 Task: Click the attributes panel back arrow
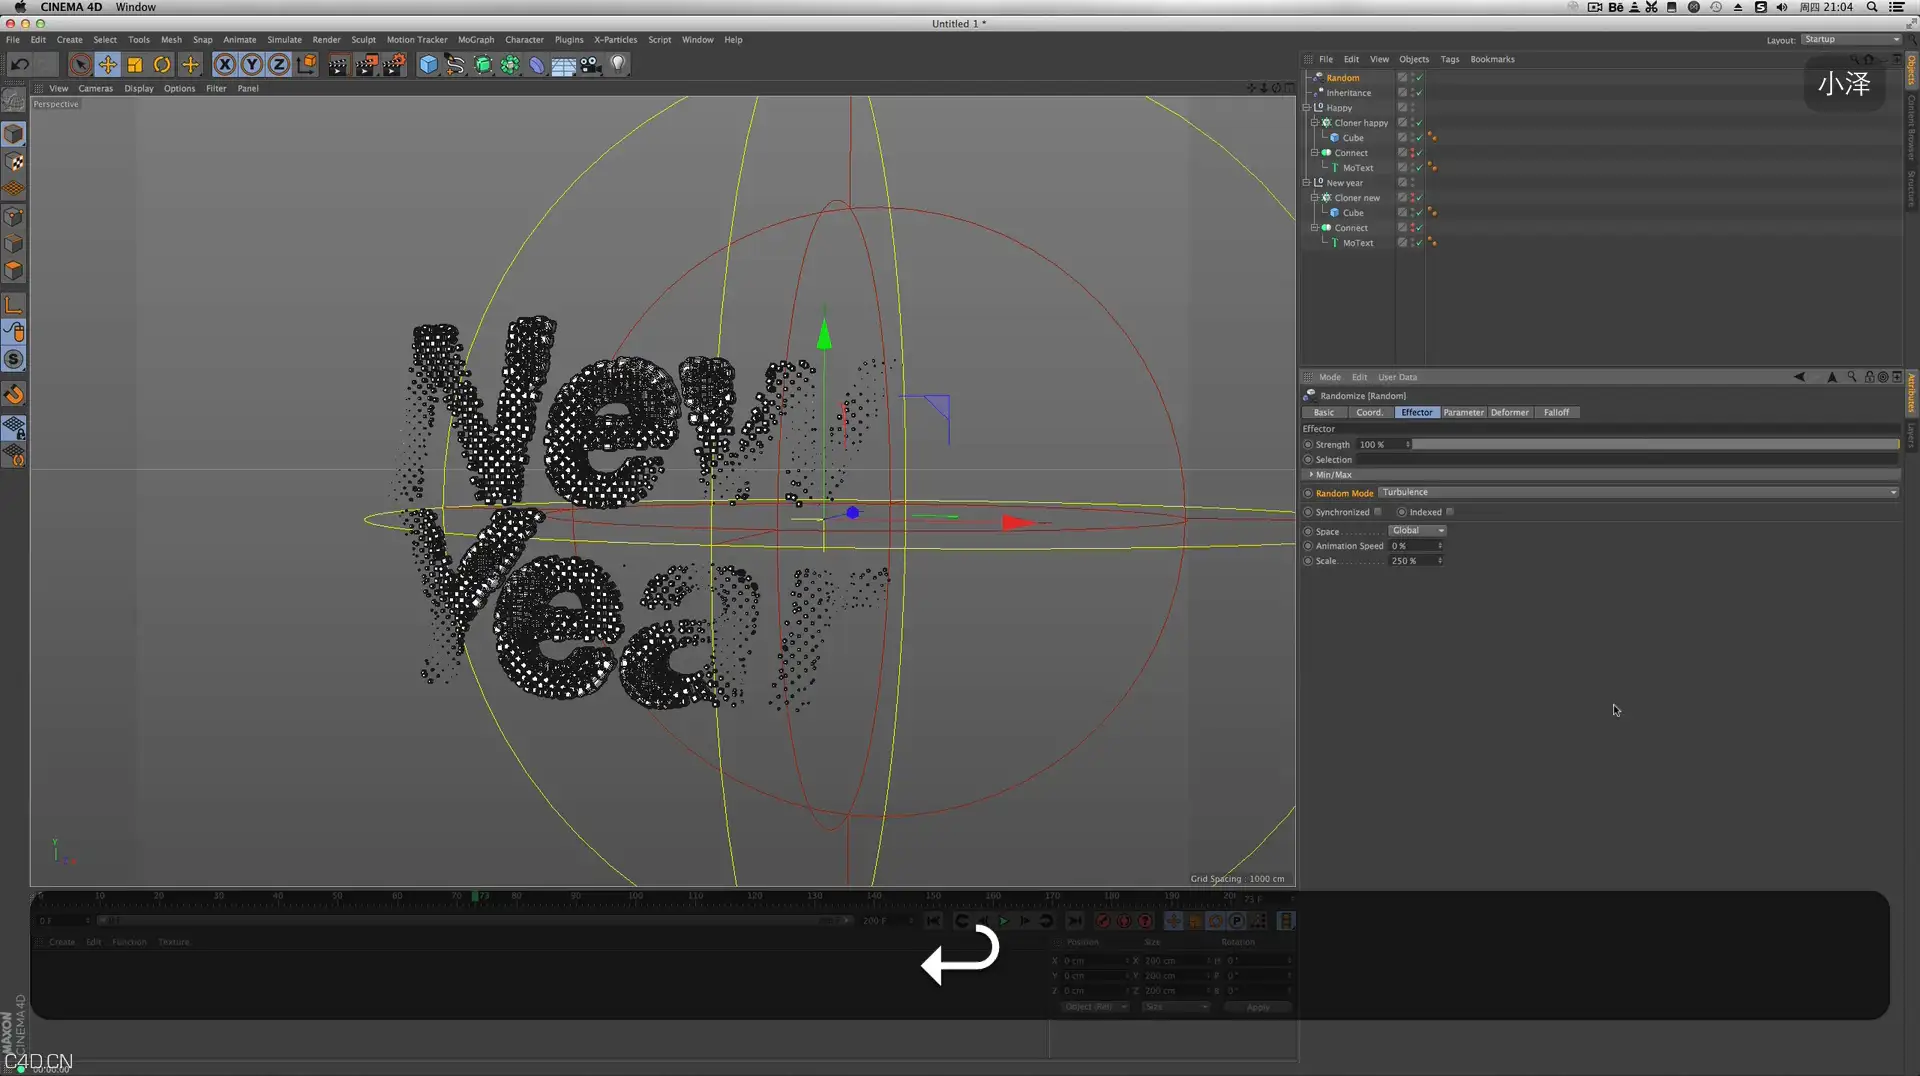coord(1799,377)
